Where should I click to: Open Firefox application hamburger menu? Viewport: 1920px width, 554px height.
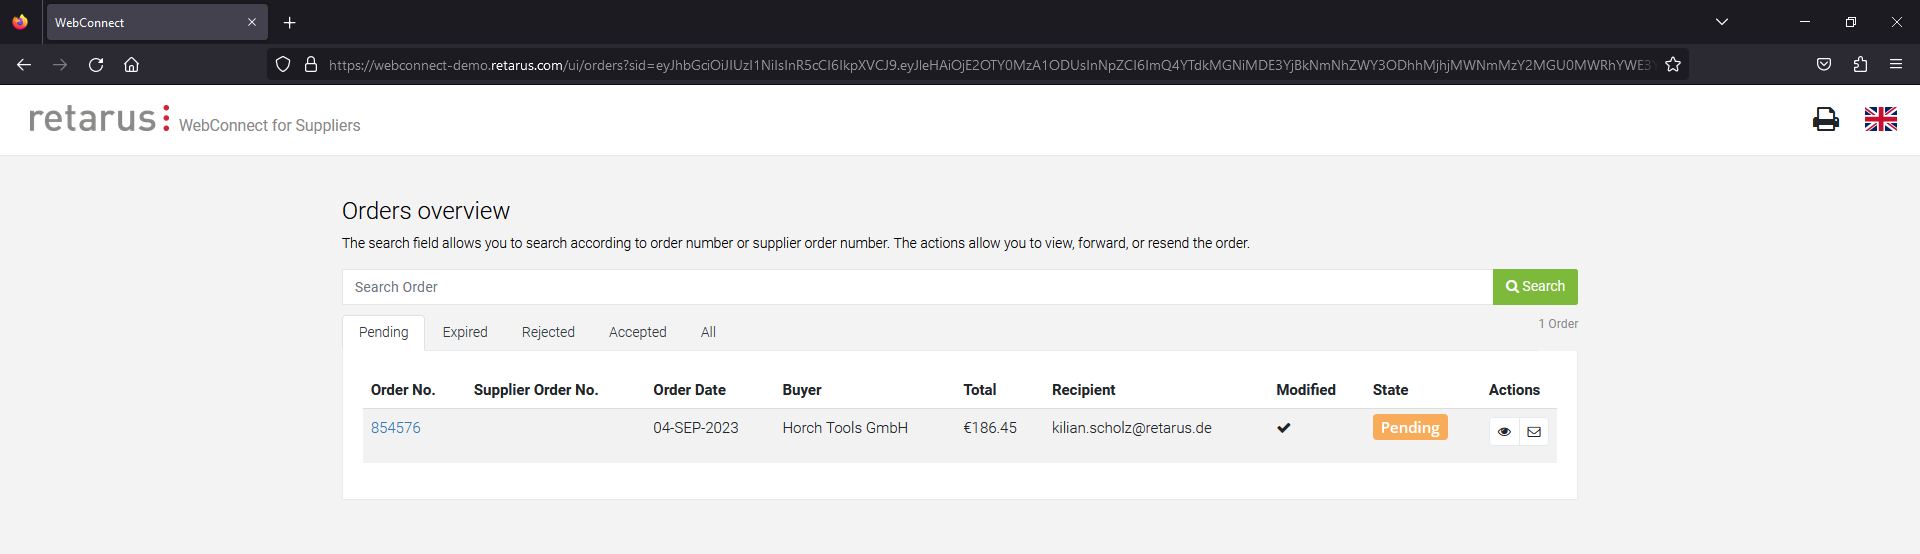[1896, 64]
